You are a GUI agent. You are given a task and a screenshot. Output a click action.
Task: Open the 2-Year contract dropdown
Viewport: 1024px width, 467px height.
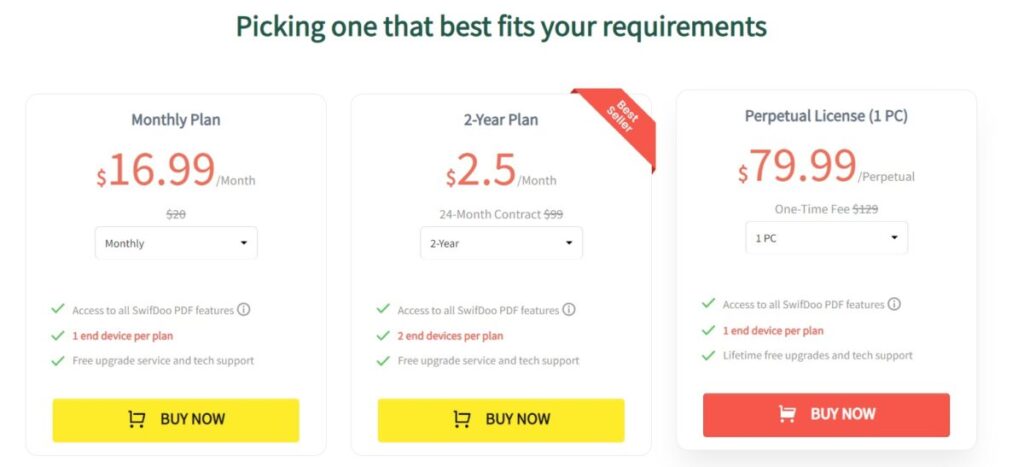(x=502, y=243)
